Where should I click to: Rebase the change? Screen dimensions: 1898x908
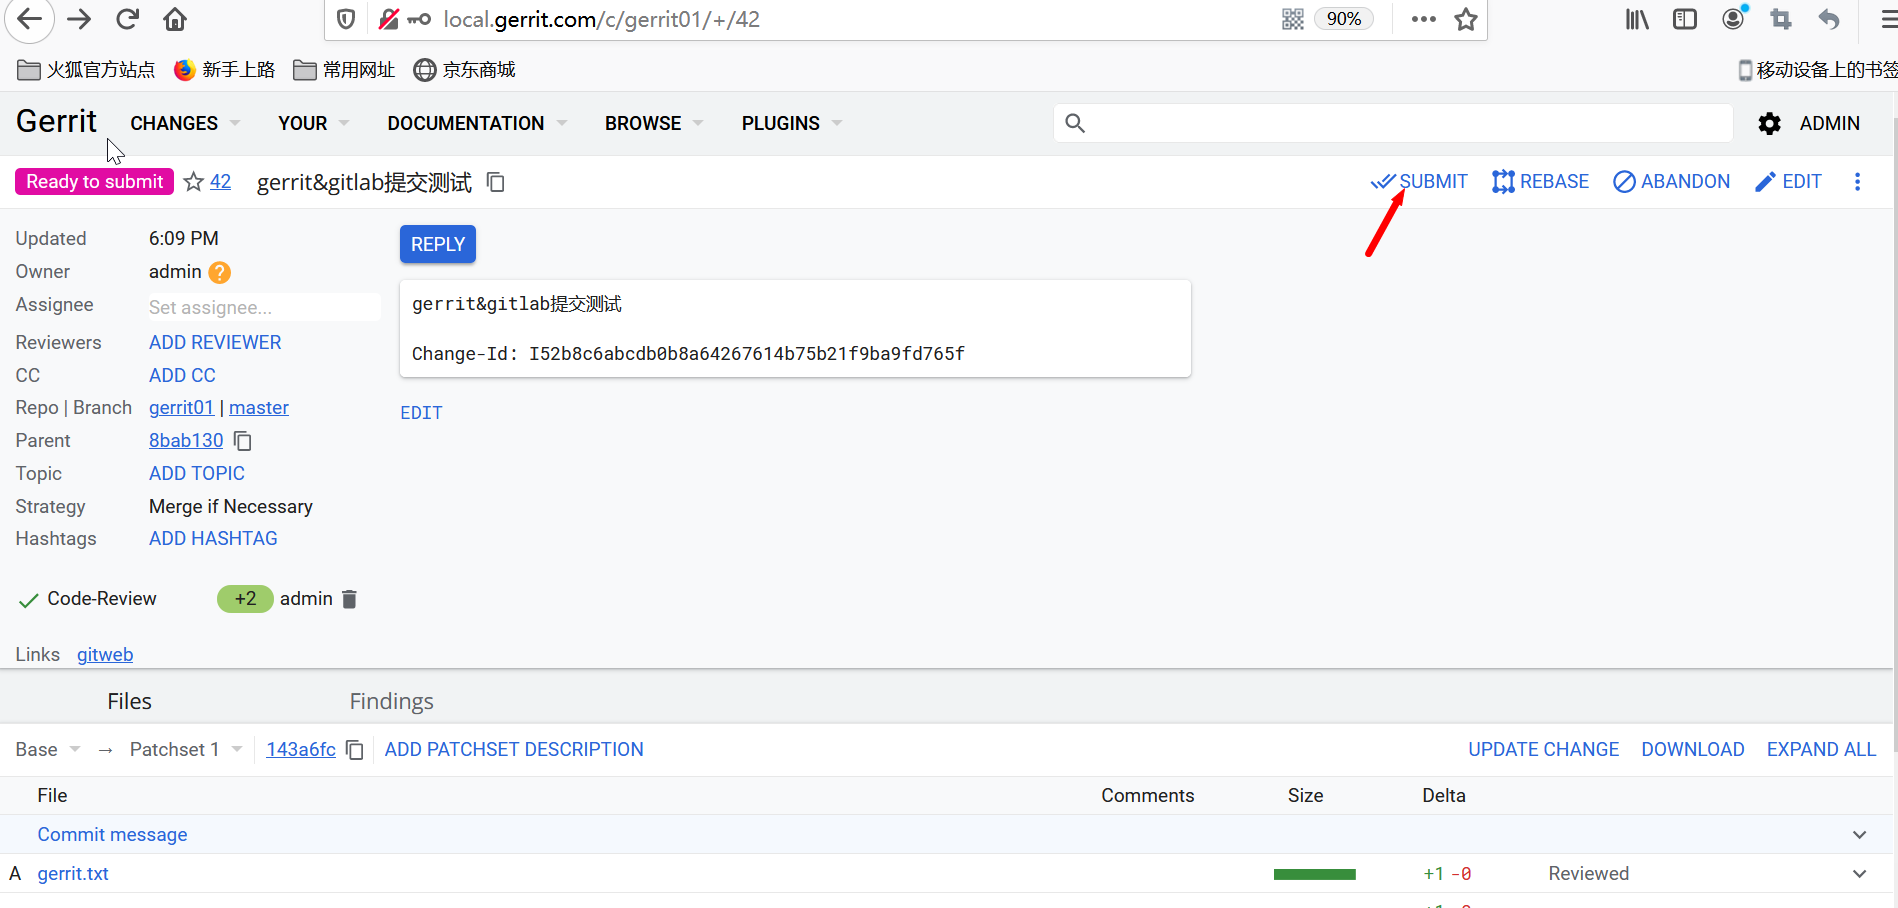coord(1540,181)
